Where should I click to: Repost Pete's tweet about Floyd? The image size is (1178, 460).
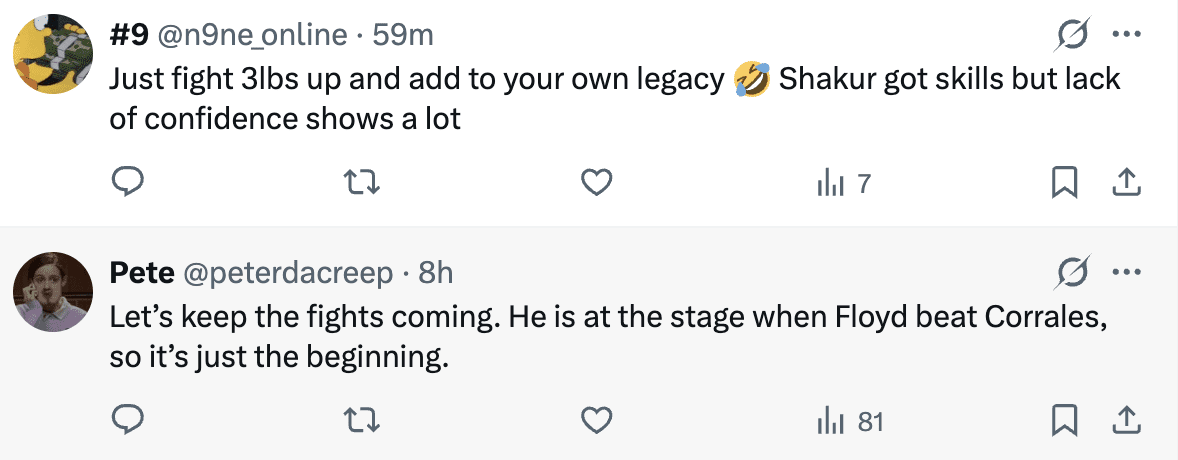click(x=362, y=422)
